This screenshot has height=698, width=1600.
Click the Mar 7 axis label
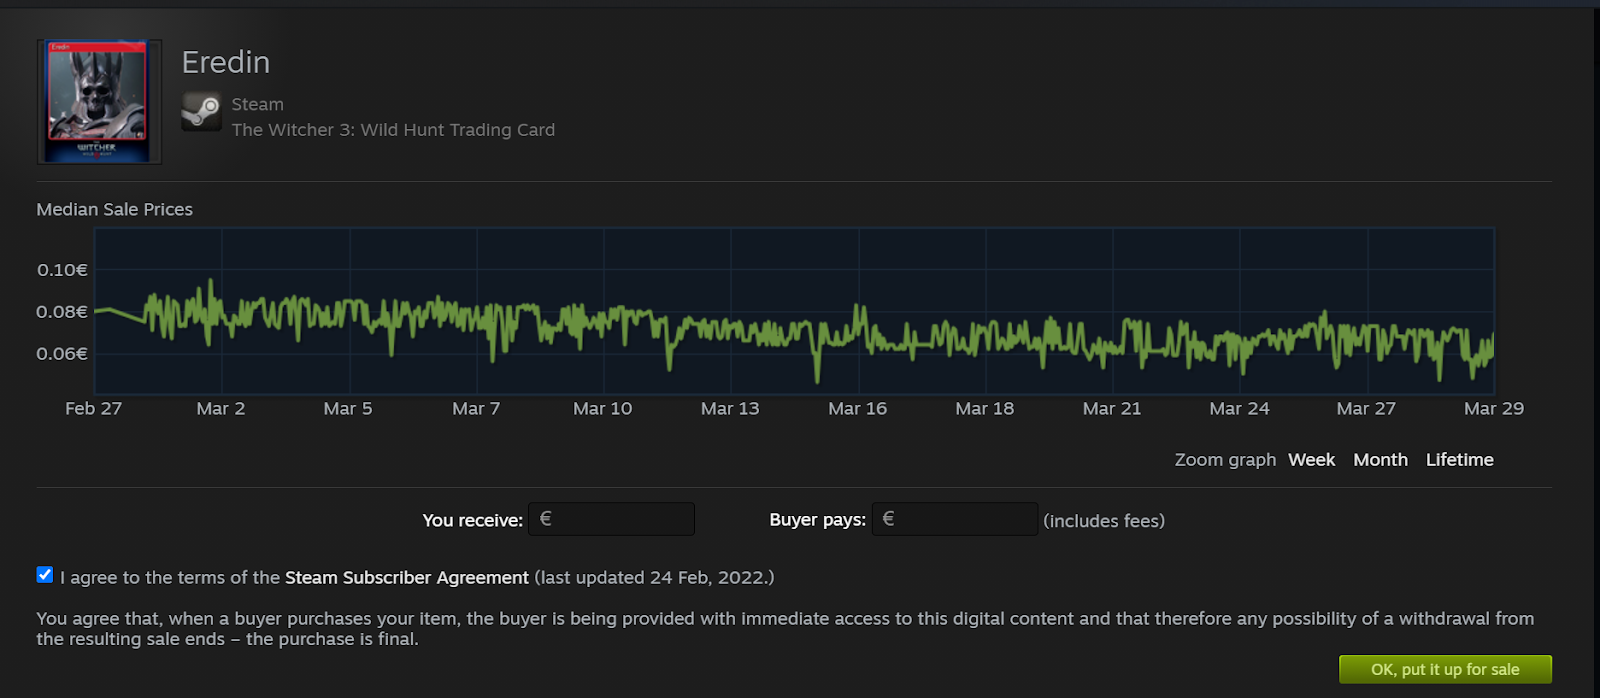click(476, 409)
